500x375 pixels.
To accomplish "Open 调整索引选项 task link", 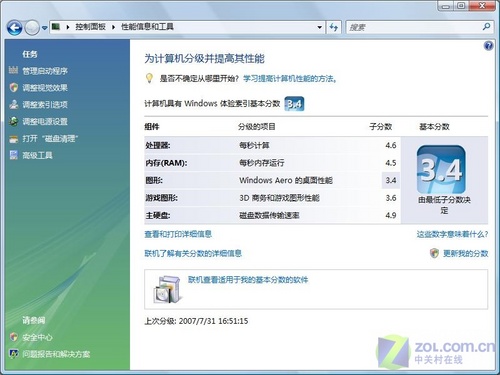I will pyautogui.click(x=45, y=105).
